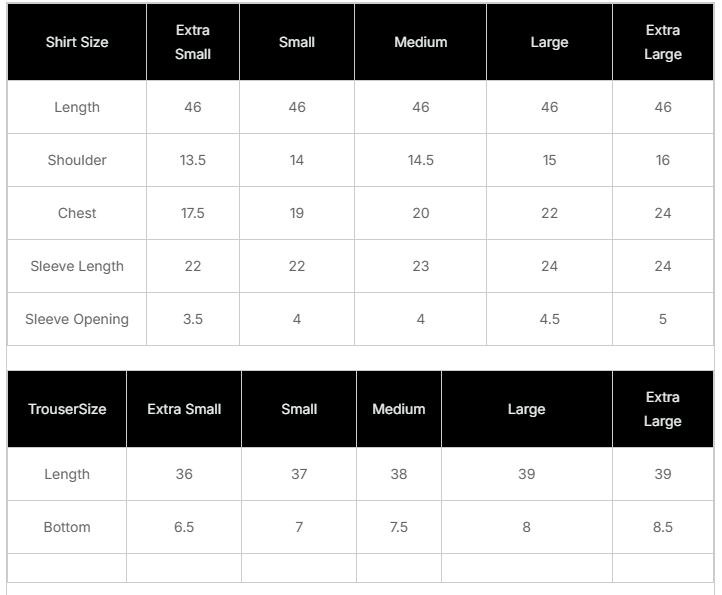This screenshot has height=595, width=722.
Task: Select the 6.5 bottom measurement cell
Action: click(184, 527)
